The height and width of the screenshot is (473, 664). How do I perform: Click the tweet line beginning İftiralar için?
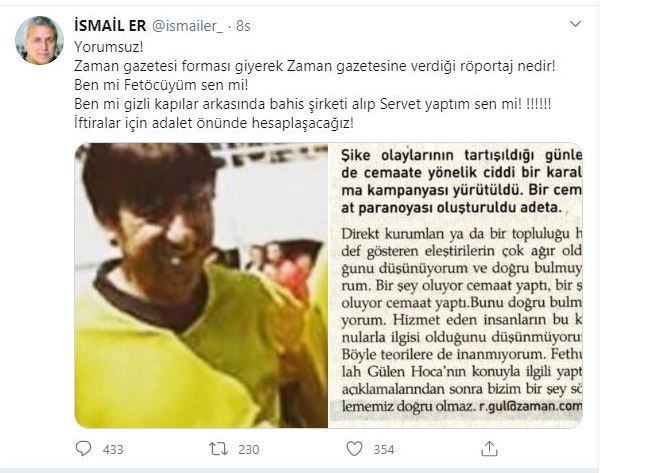coord(214,123)
